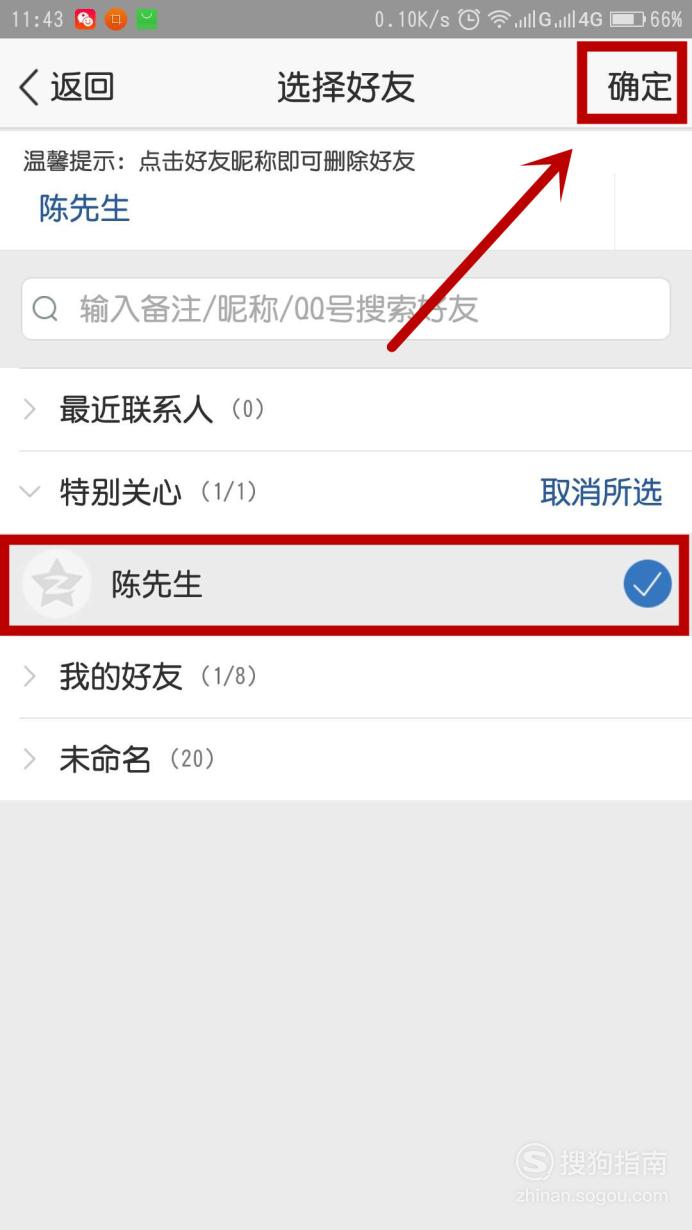
Task: Tap the 陈先生 avatar star icon
Action: (57, 584)
